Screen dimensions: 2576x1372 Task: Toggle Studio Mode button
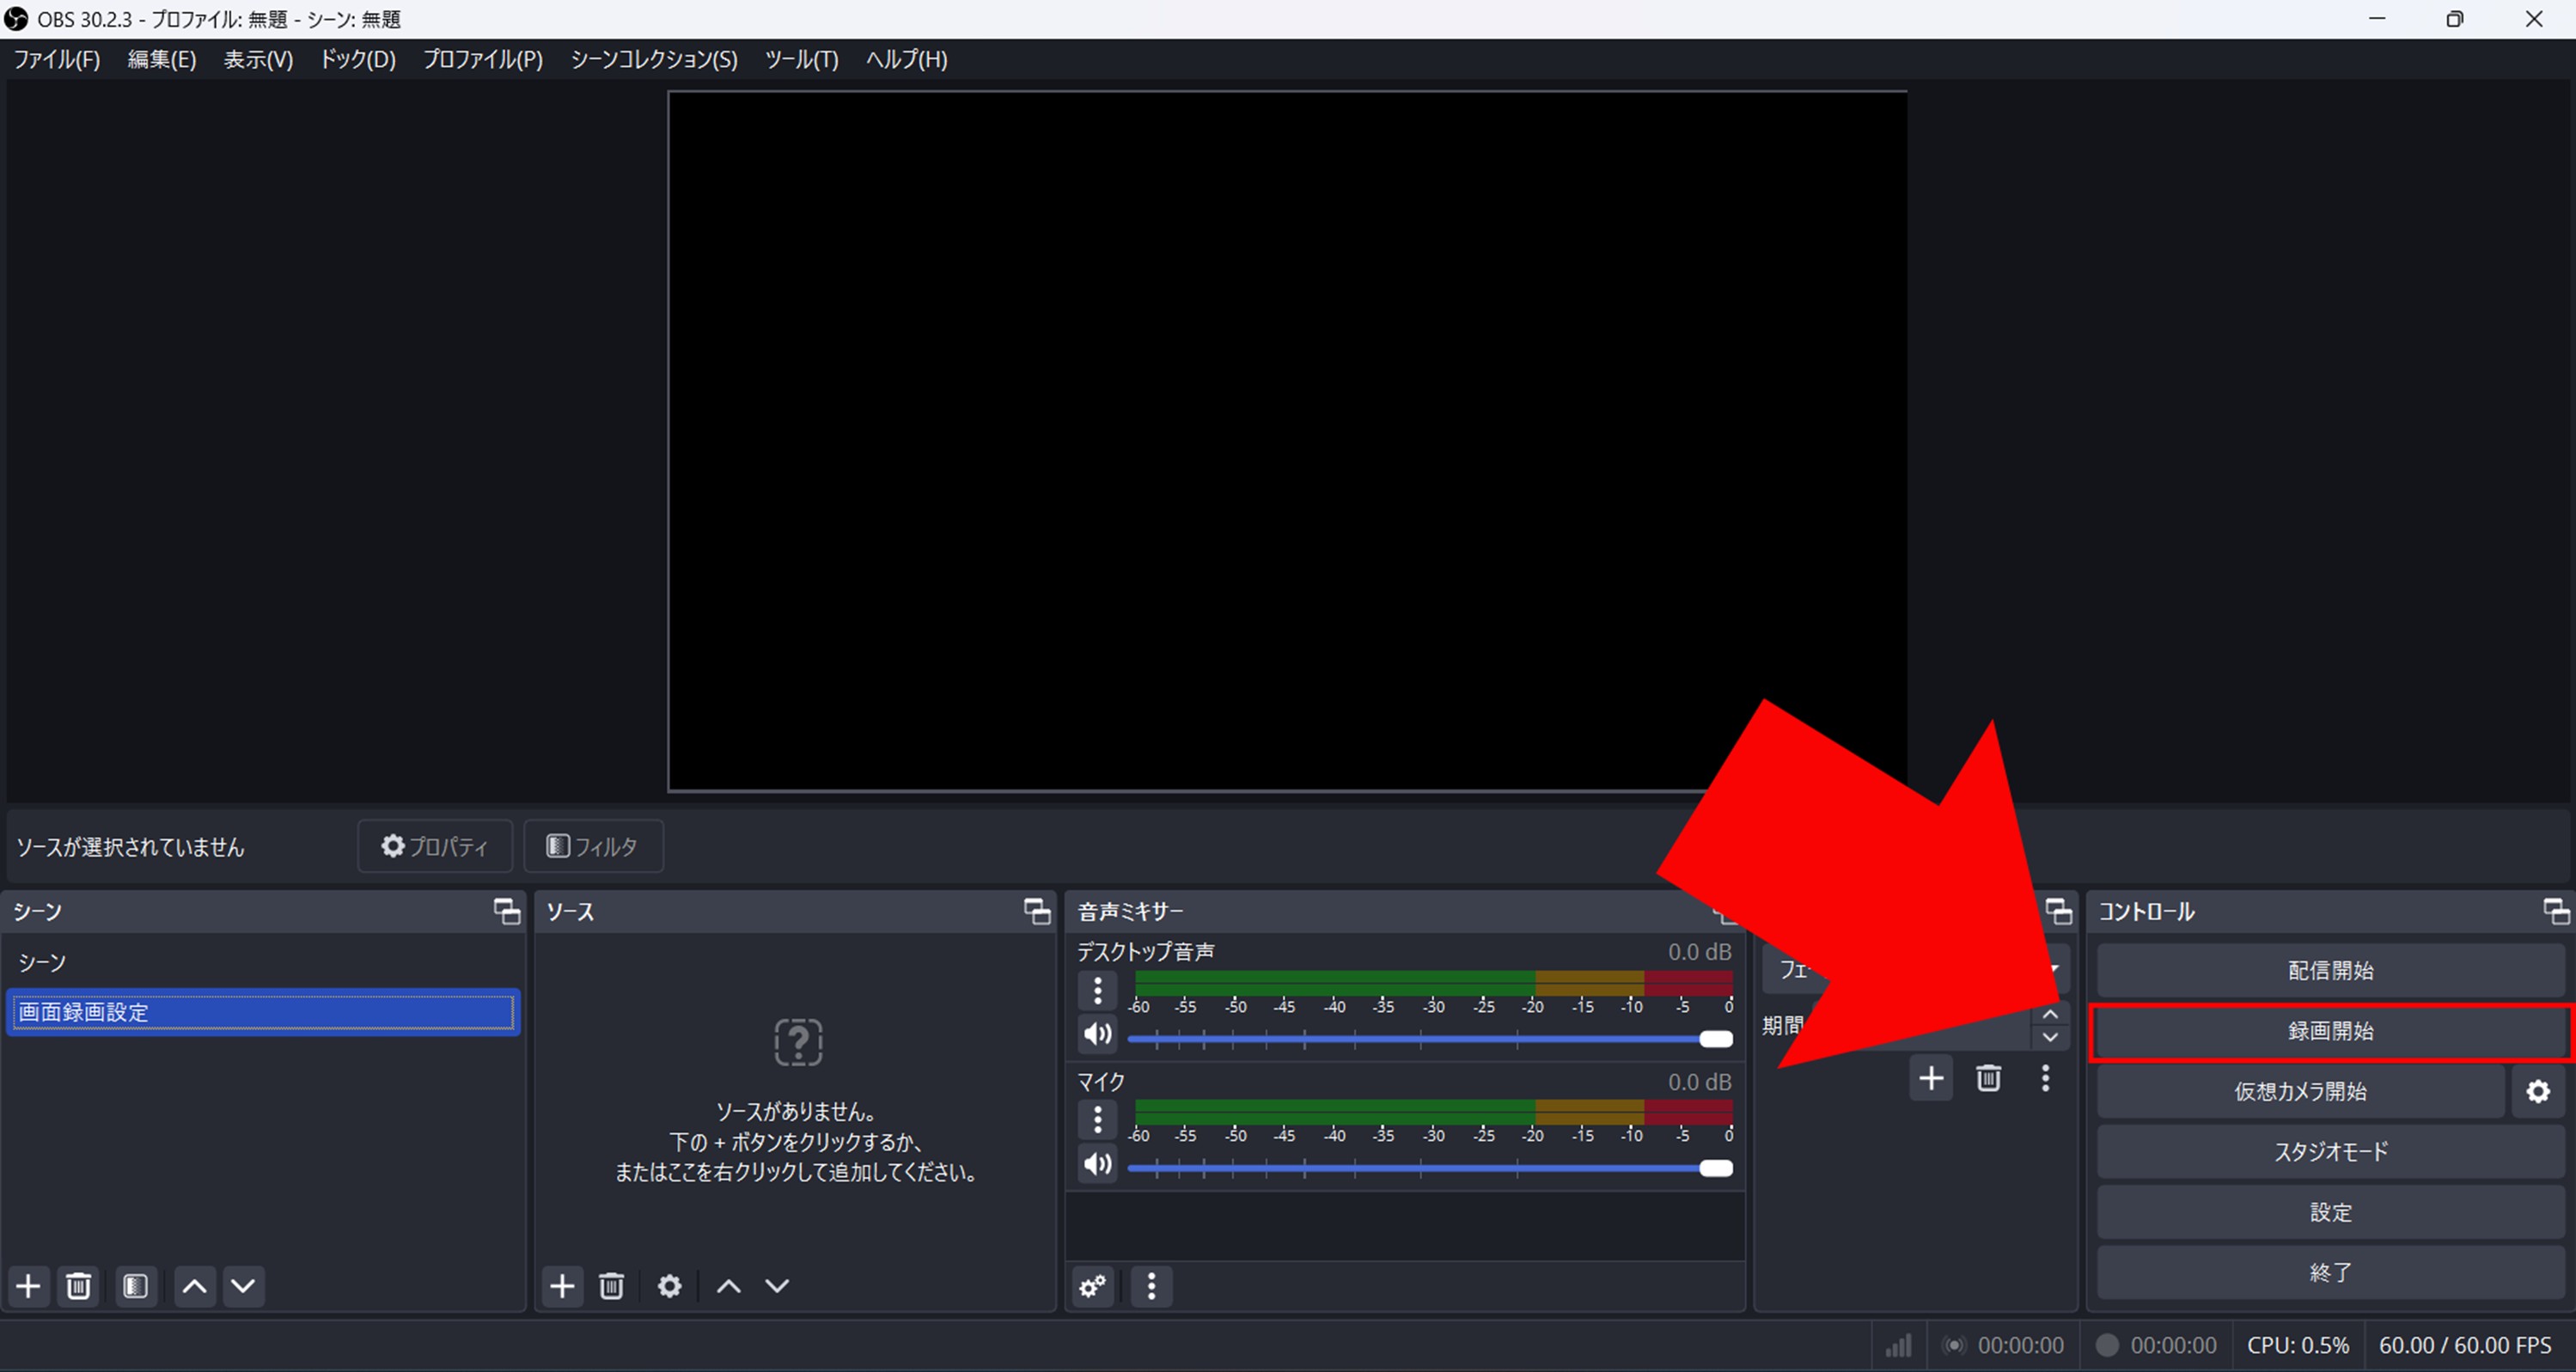point(2330,1152)
